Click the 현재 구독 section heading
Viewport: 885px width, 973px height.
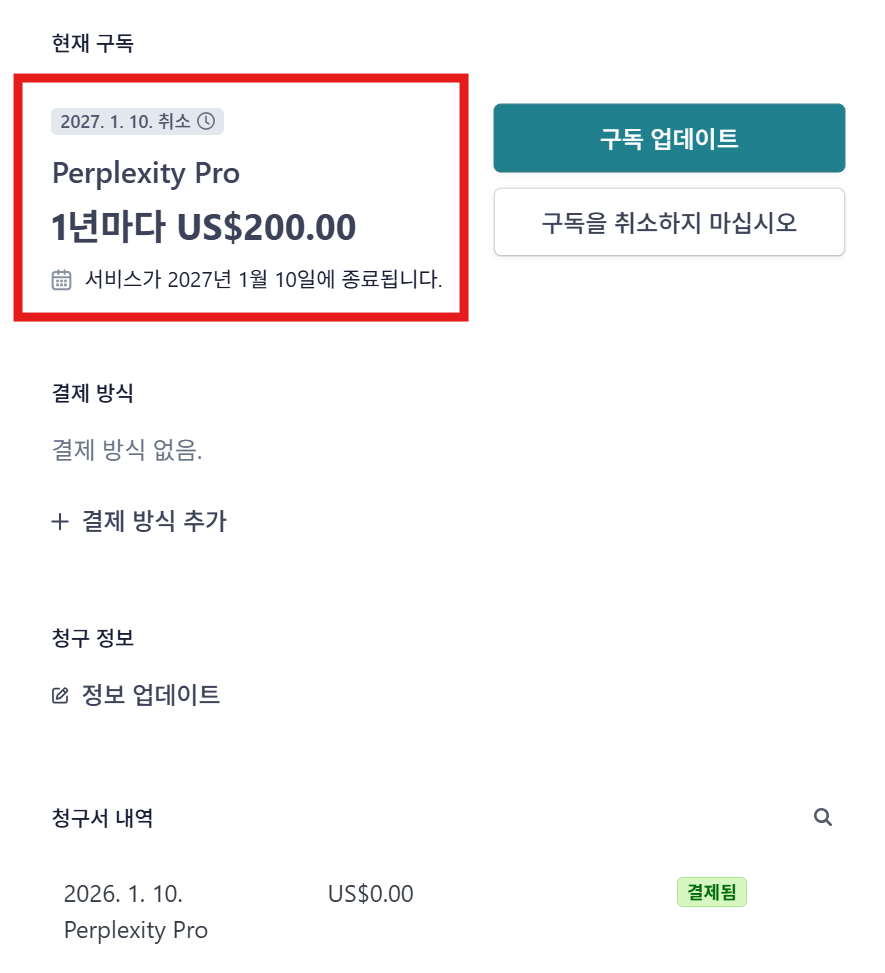93,43
